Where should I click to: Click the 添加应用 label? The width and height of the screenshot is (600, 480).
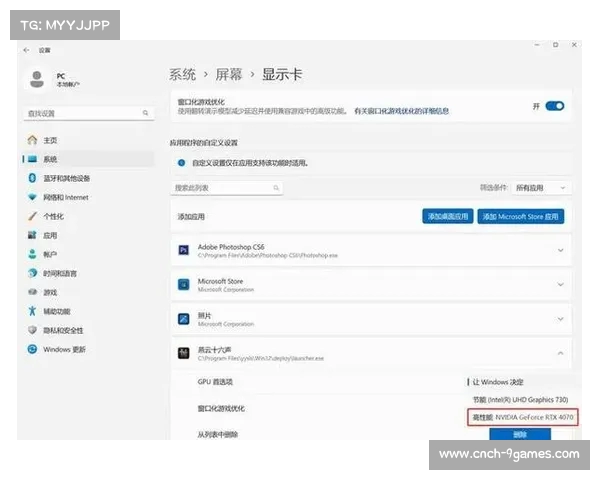tap(191, 217)
